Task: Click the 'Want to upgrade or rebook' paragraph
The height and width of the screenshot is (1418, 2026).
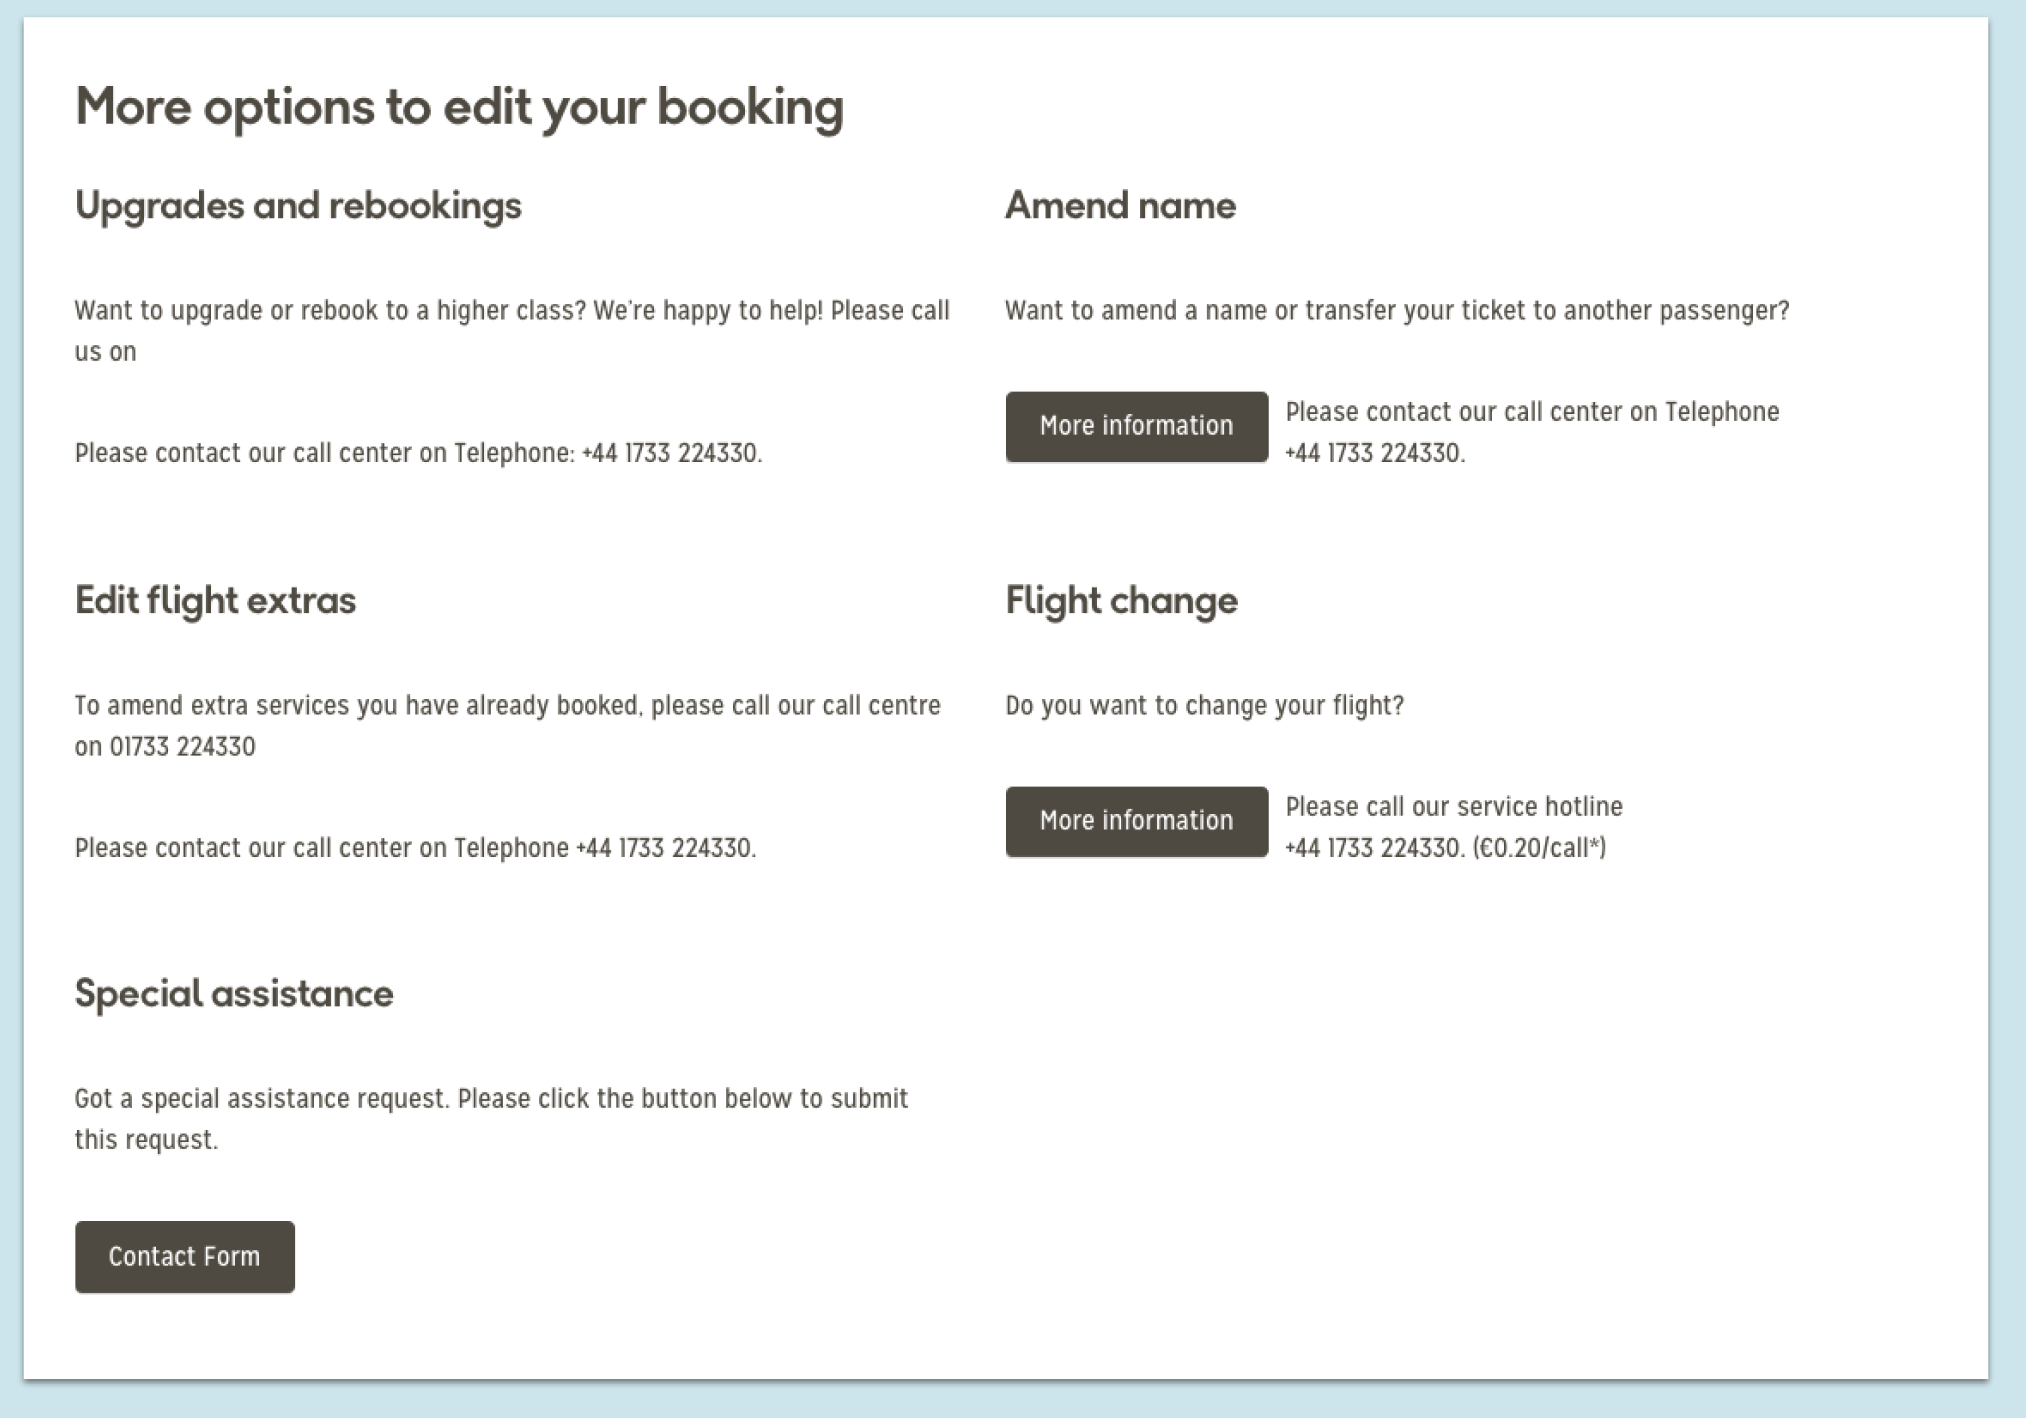Action: 511,311
